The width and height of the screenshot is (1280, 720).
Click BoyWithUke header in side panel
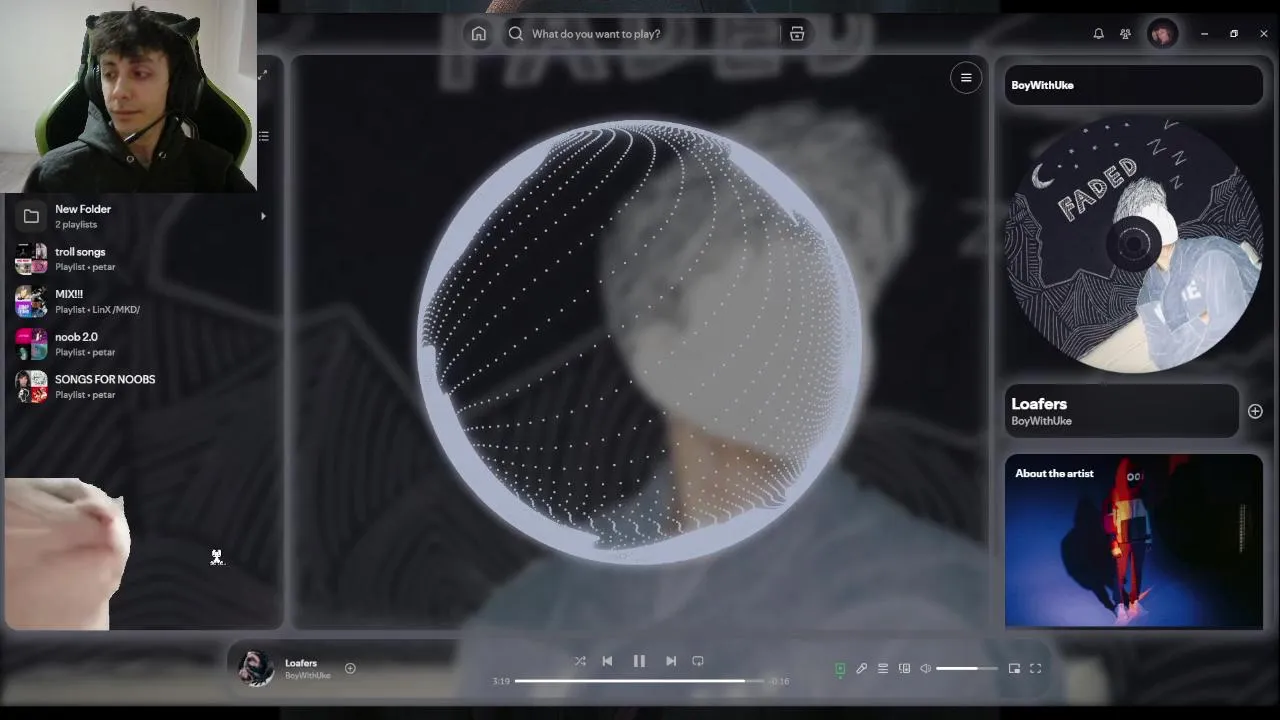tap(1042, 85)
